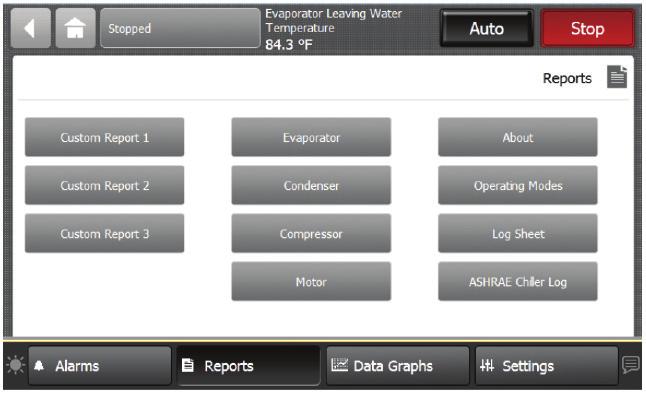View the Condenser report
This screenshot has height=394, width=646.
pyautogui.click(x=311, y=185)
